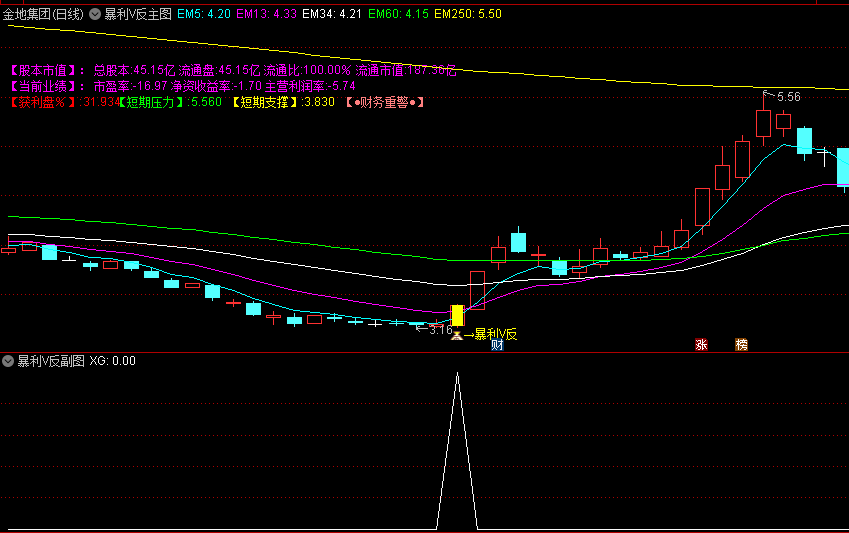Click the EM34: 4.21 indicator value

tap(332, 14)
